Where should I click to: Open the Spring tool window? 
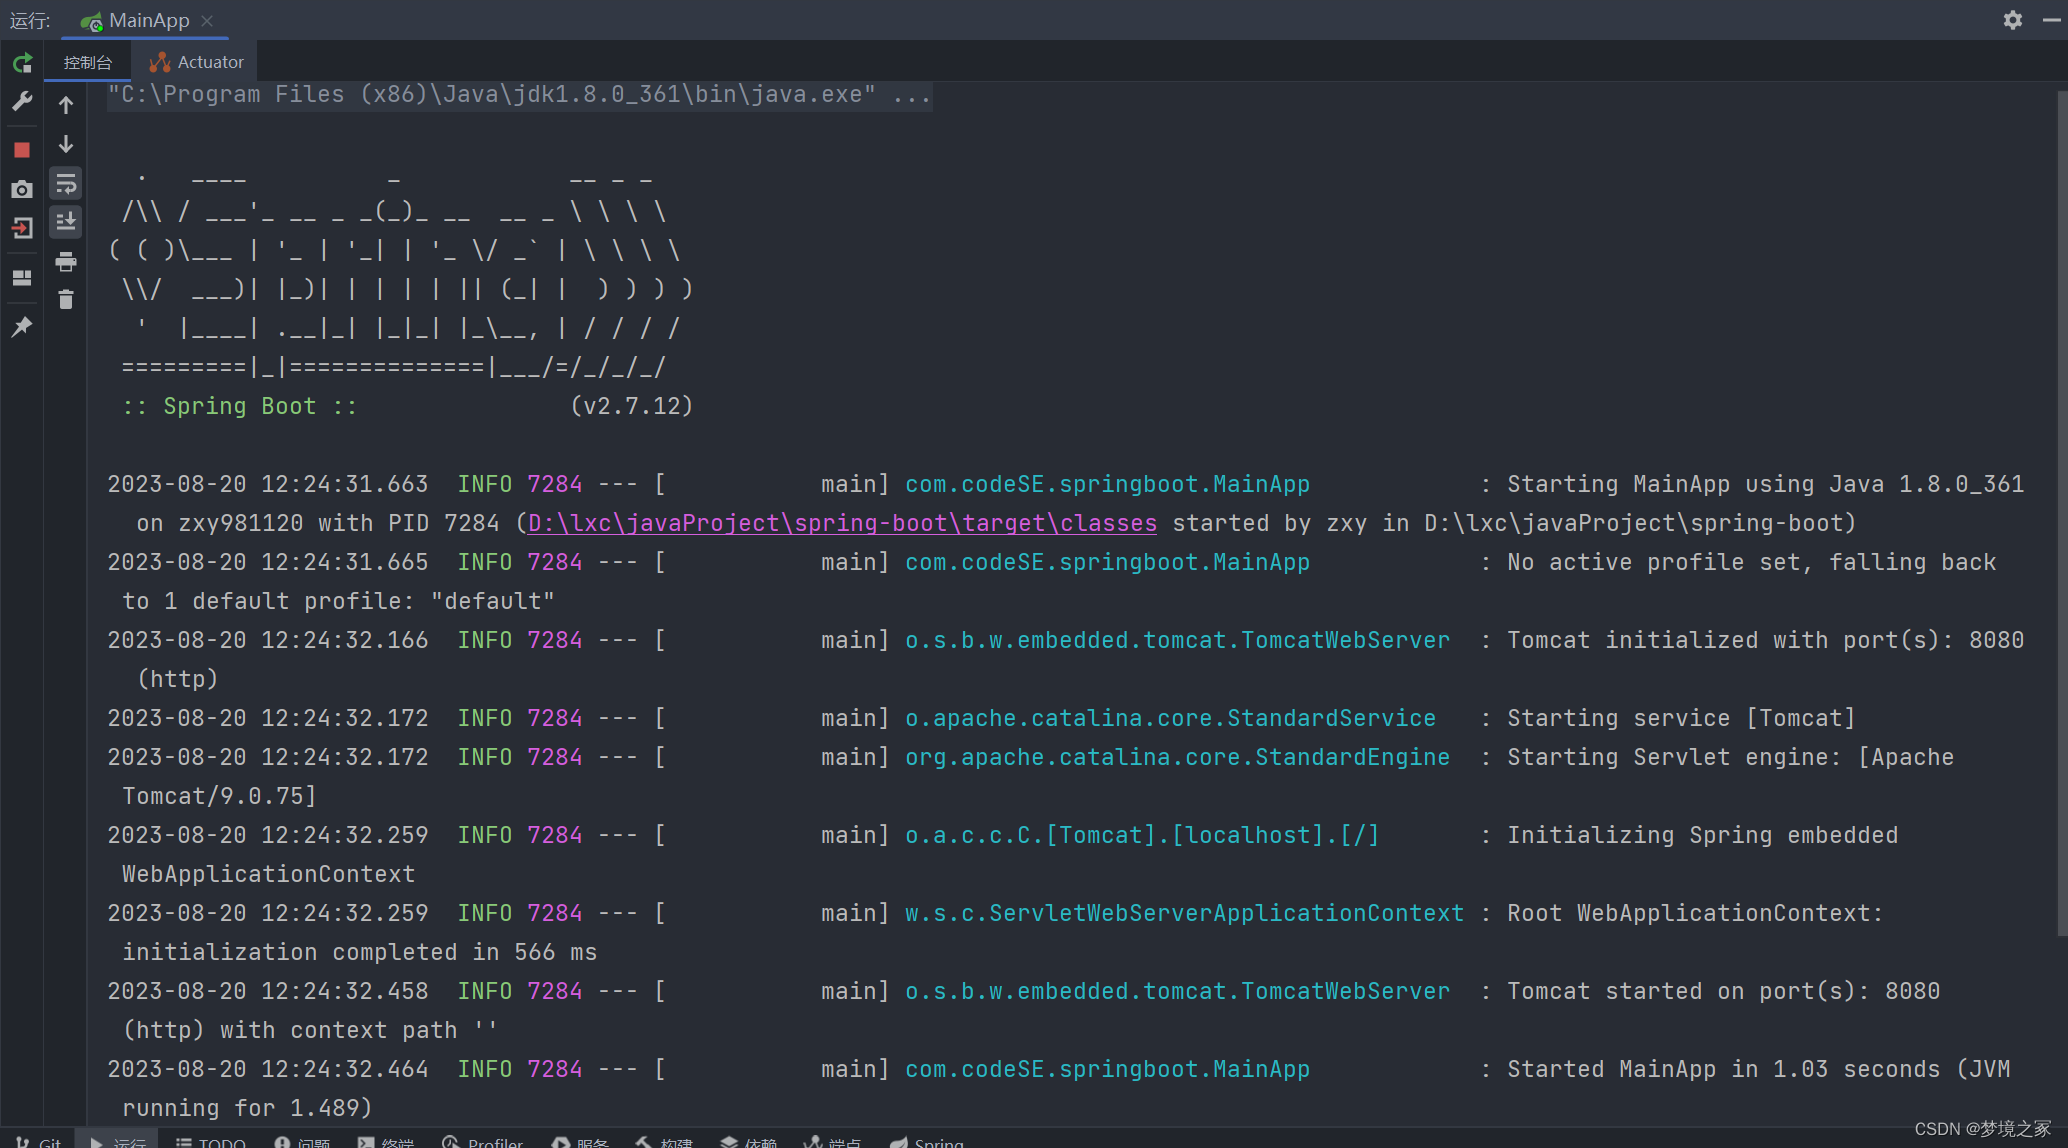click(x=927, y=1141)
